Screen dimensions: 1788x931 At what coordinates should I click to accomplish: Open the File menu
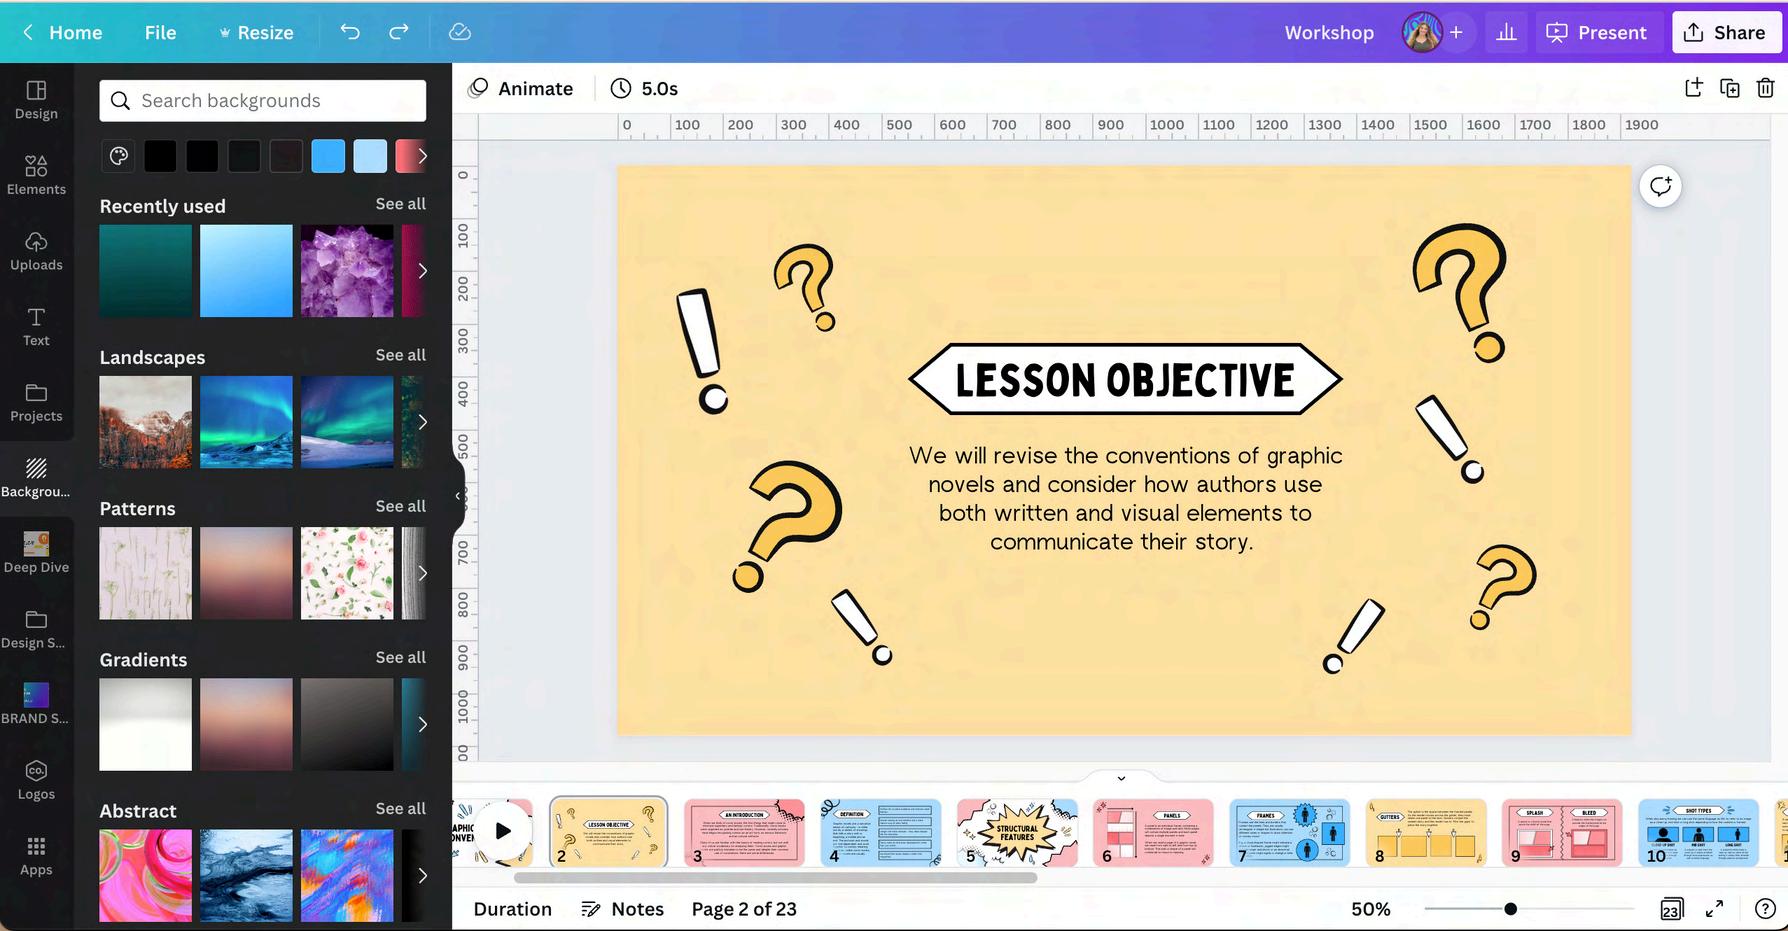160,32
